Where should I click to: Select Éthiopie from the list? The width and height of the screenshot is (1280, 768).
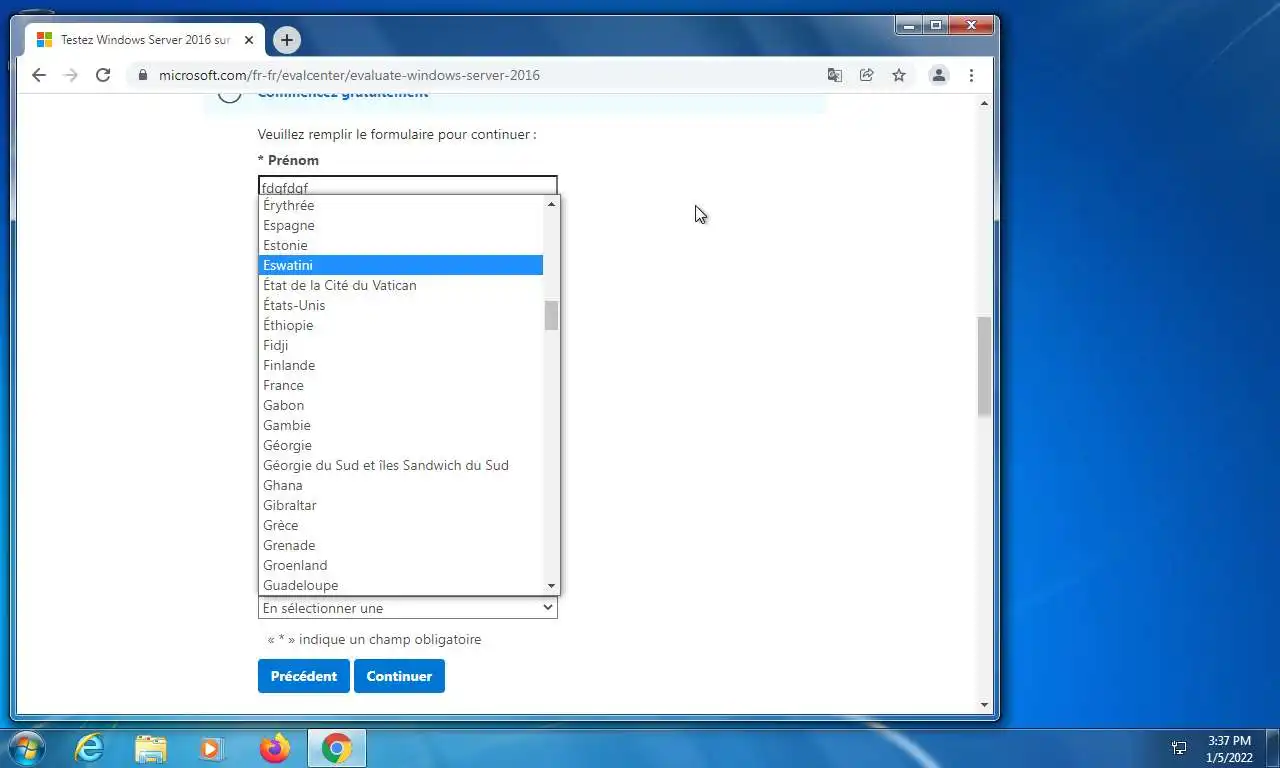tap(400, 325)
